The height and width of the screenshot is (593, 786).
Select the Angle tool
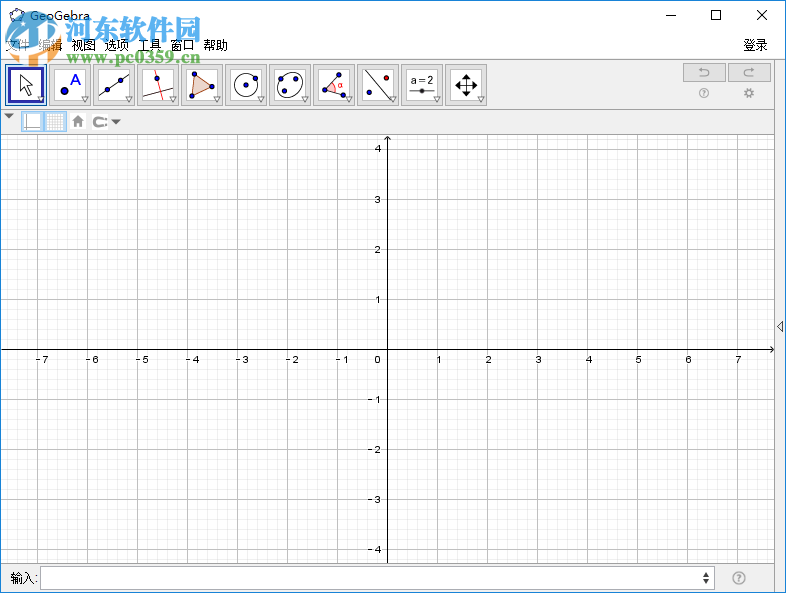point(334,85)
